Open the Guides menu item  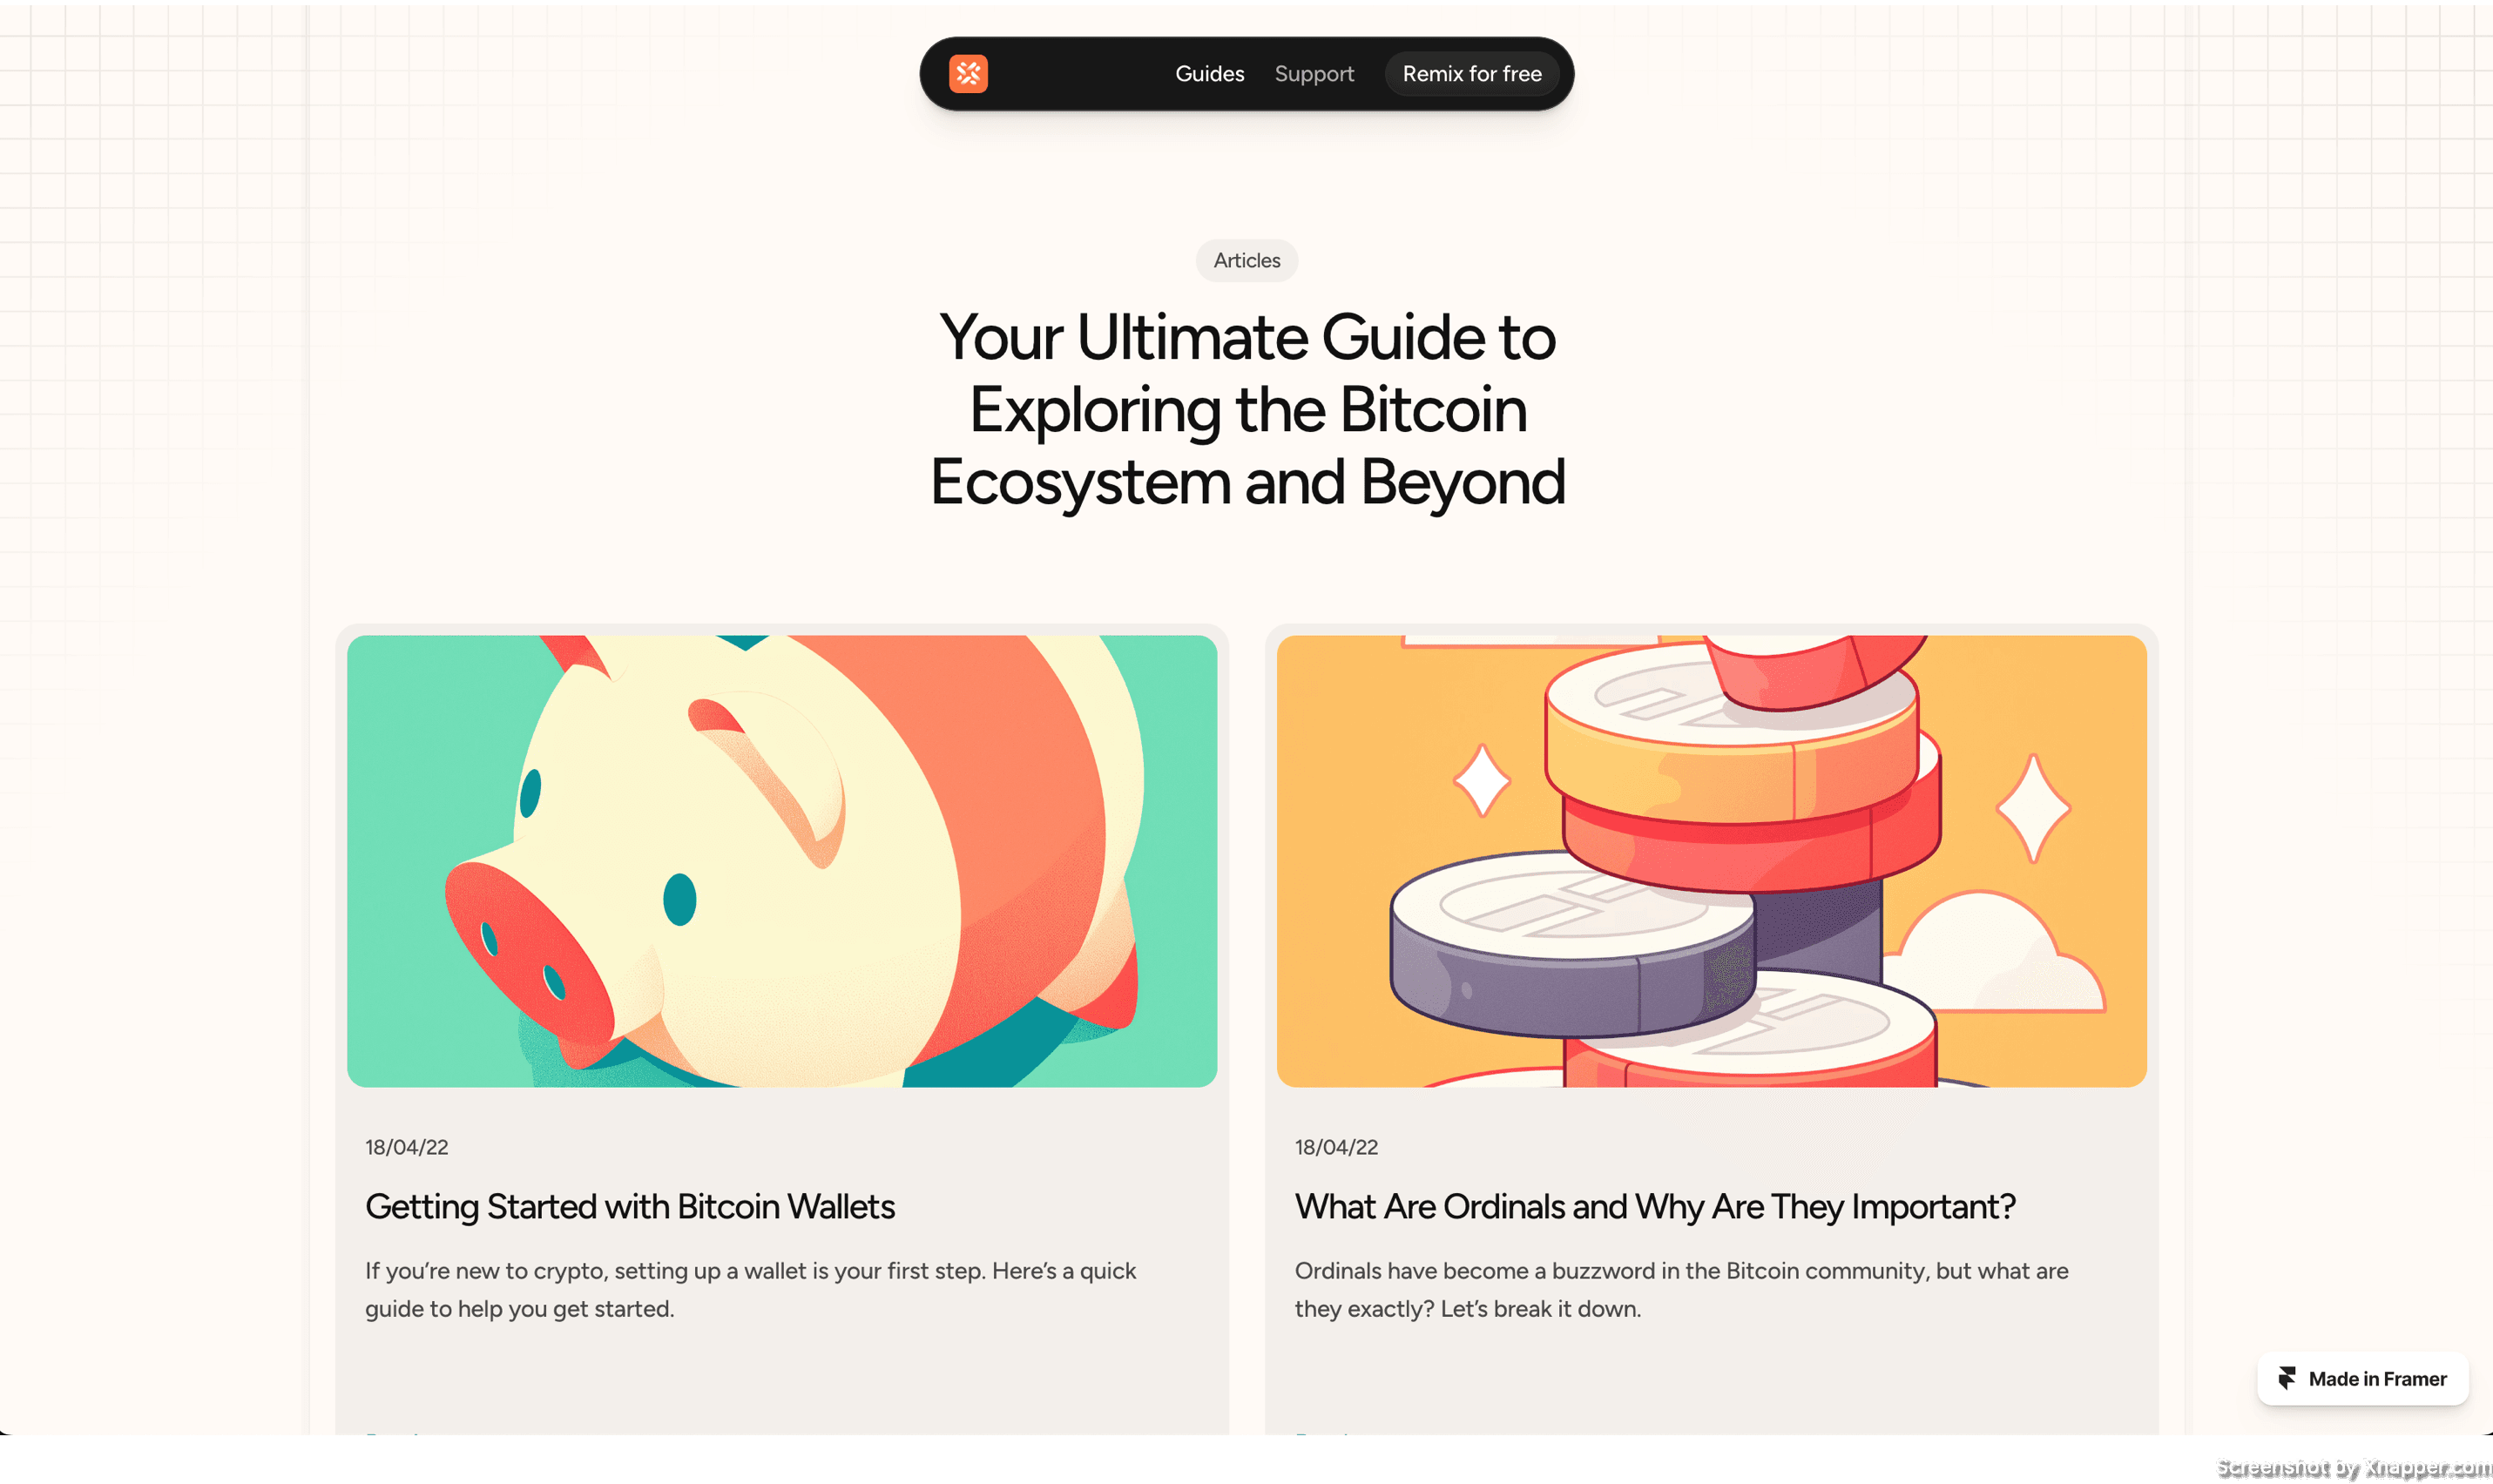1209,74
